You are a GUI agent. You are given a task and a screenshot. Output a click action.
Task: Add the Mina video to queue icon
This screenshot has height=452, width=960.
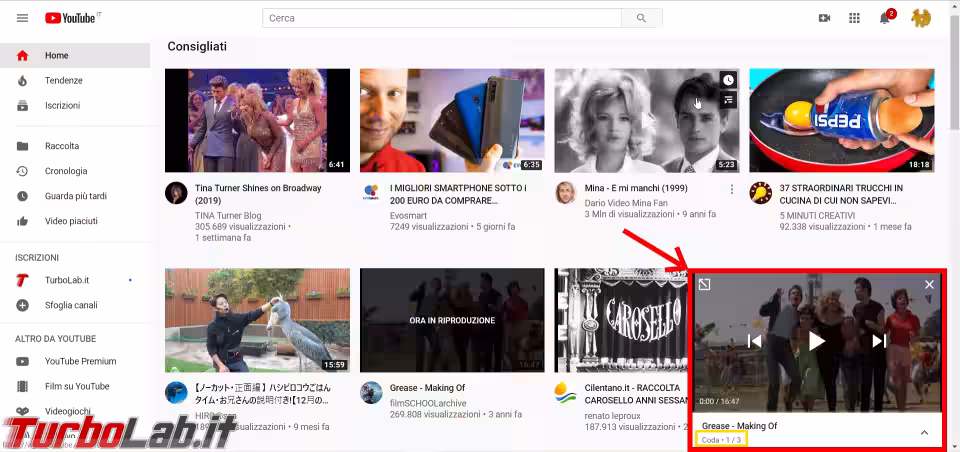tap(727, 99)
